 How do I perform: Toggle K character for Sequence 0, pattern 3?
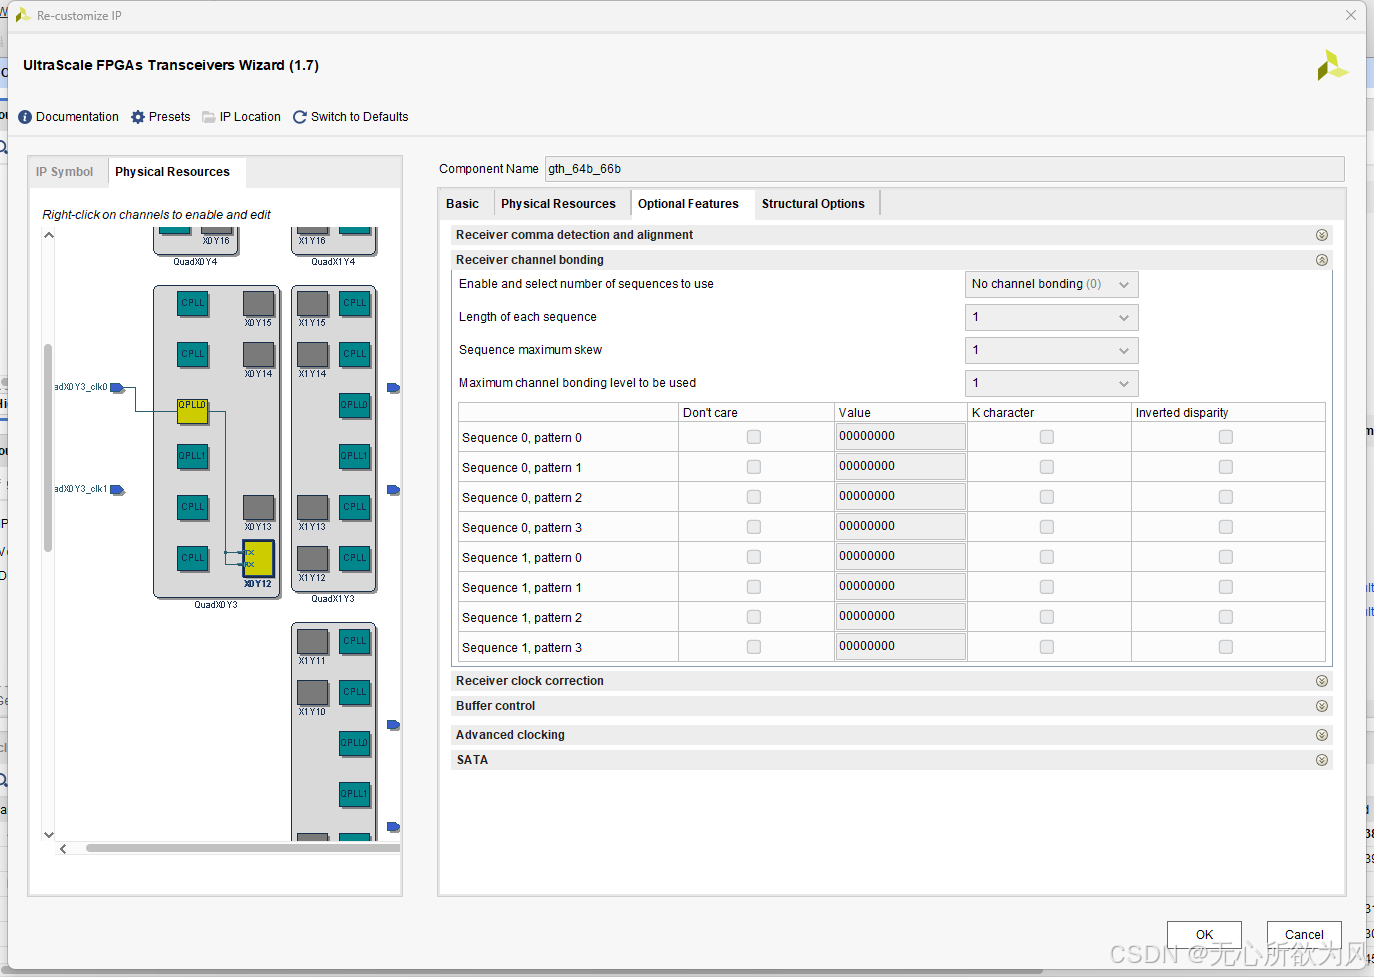pyautogui.click(x=1047, y=527)
